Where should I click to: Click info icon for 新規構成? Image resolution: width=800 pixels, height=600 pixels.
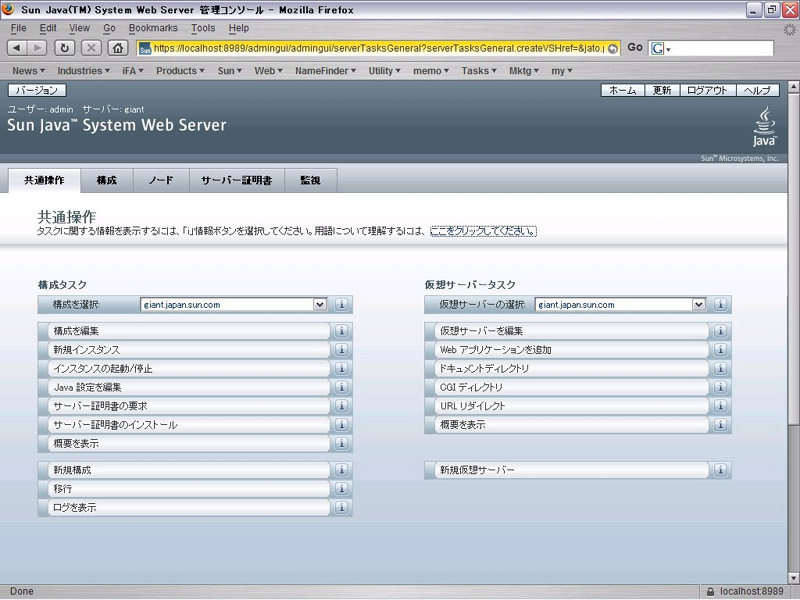pos(341,470)
